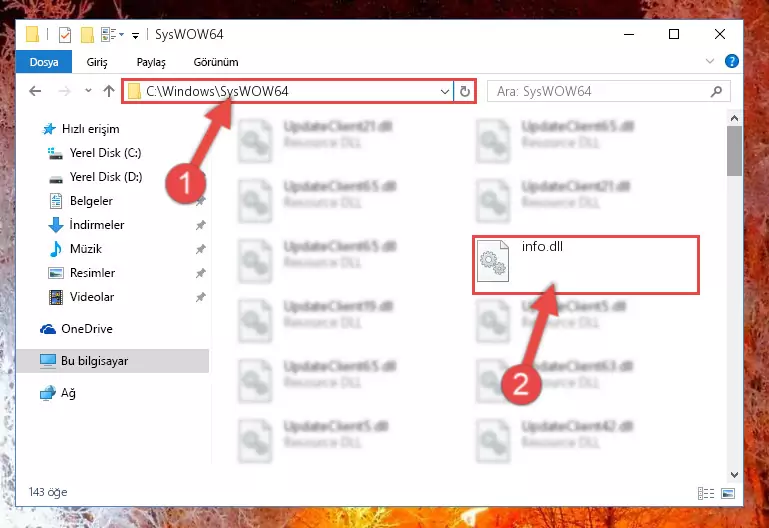This screenshot has height=528, width=769.
Task: Select the Görünüm tab
Action: pos(216,62)
